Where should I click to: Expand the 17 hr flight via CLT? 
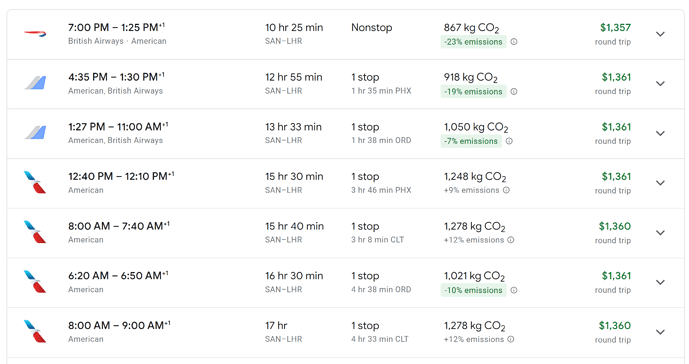pyautogui.click(x=660, y=332)
